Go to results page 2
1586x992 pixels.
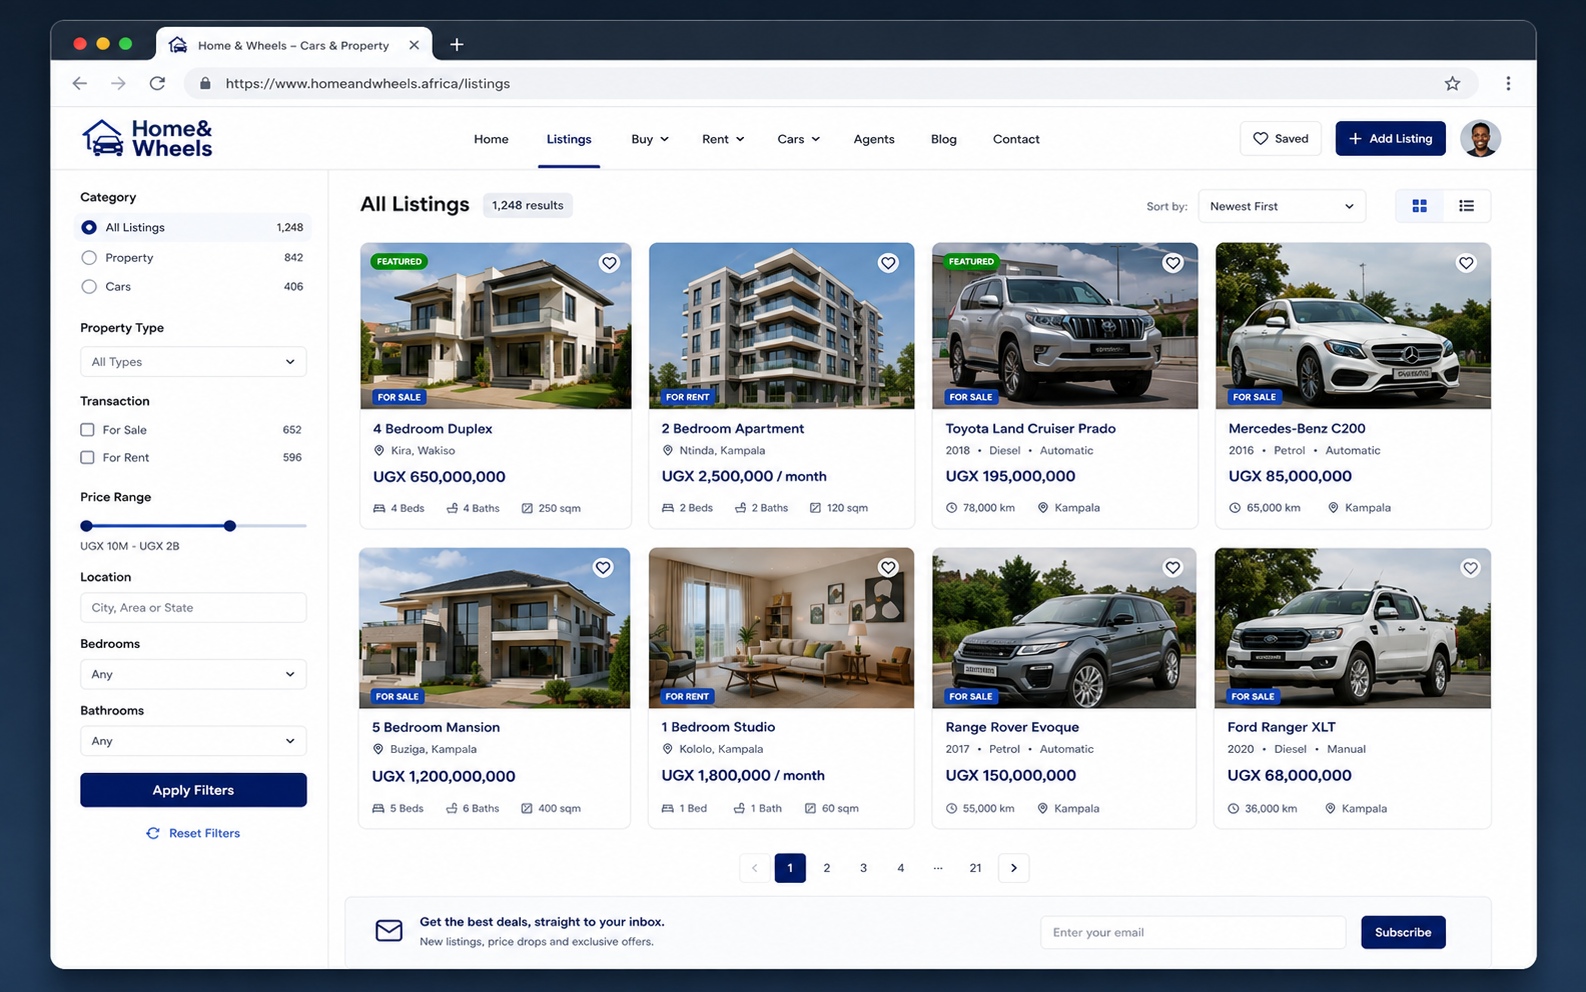point(826,868)
